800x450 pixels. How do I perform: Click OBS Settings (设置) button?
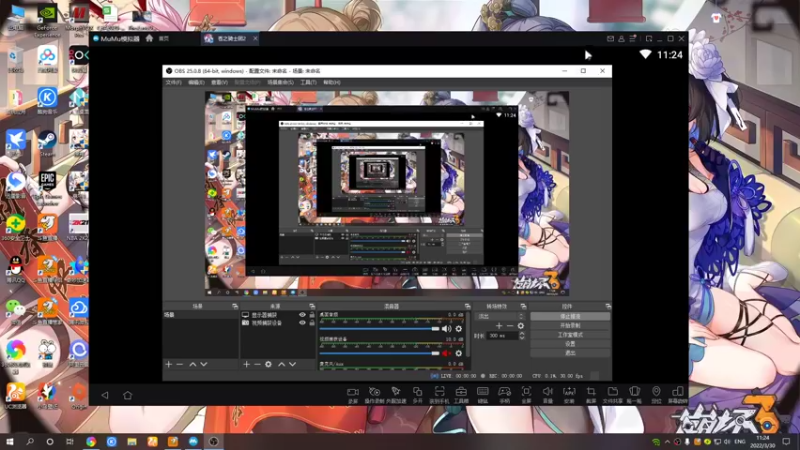pos(570,344)
